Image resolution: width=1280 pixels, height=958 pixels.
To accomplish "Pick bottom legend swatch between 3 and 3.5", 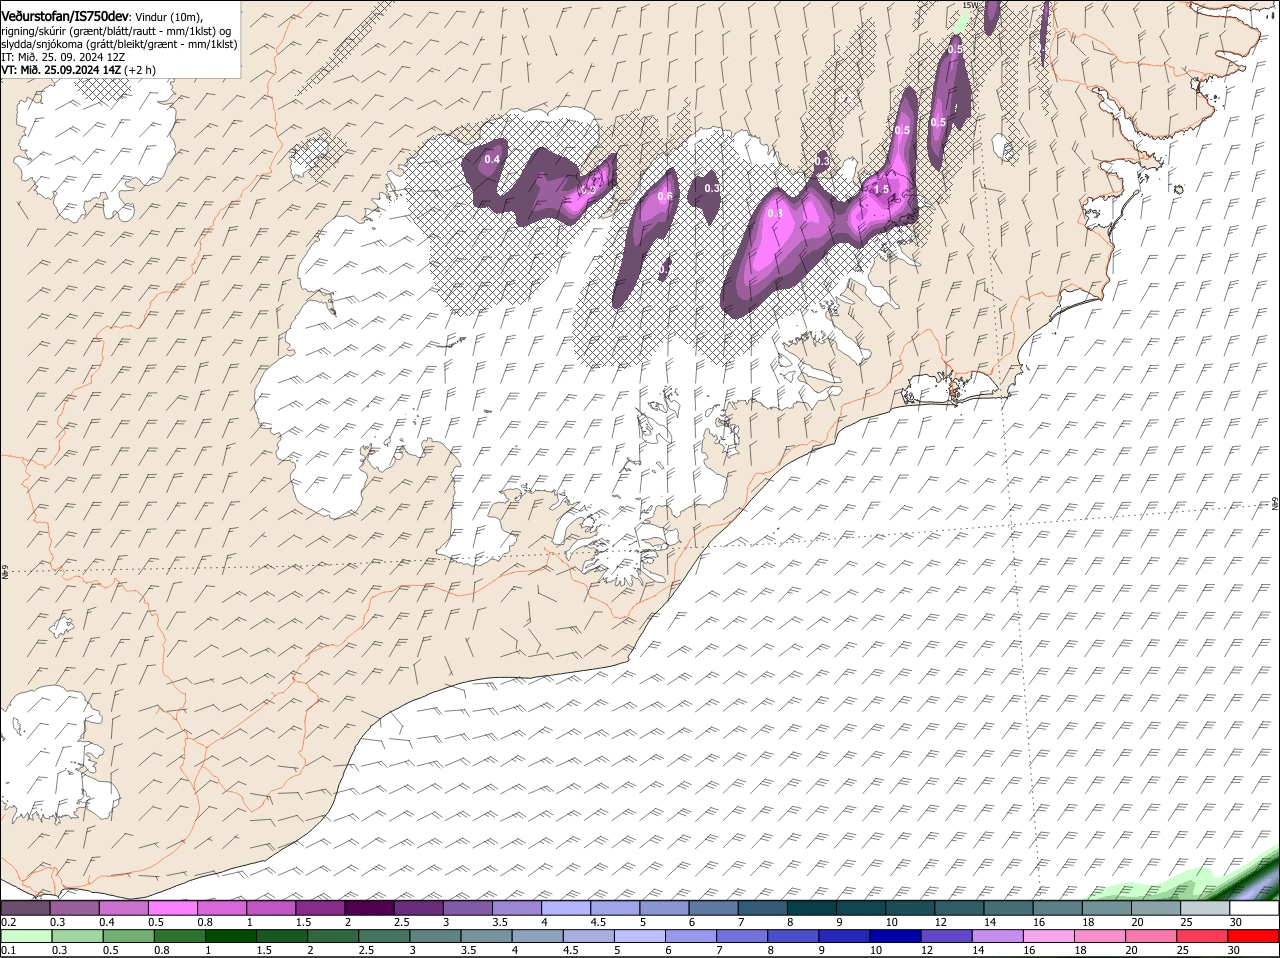I will [434, 936].
